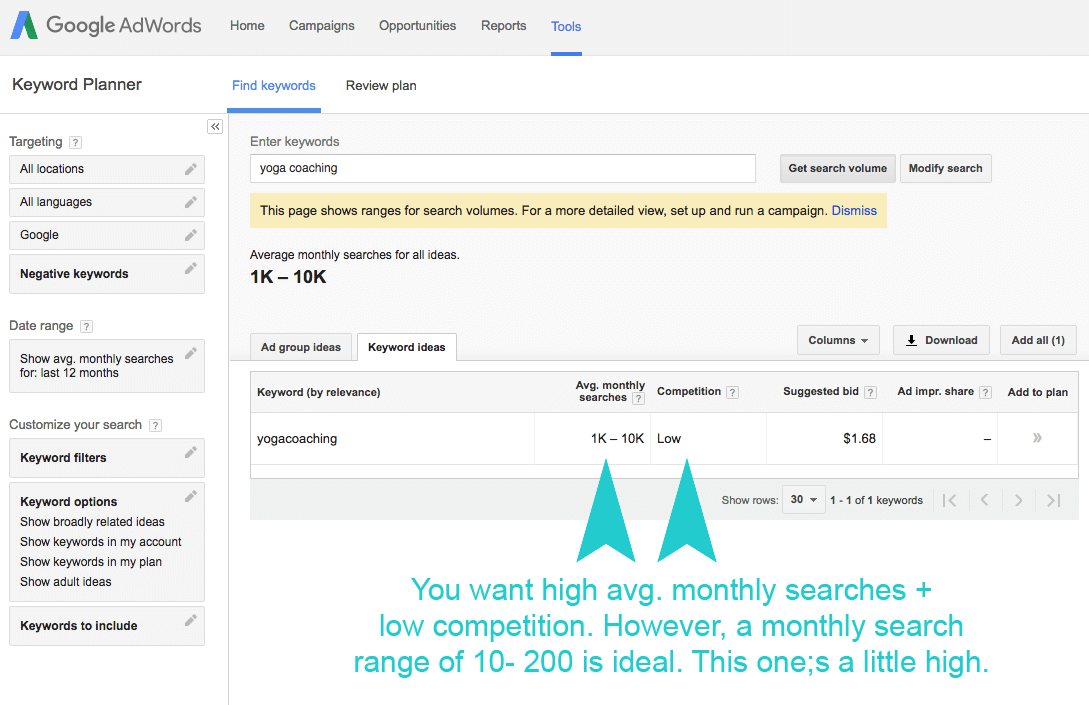
Task: Edit Keyword filters pencil icon
Action: tap(190, 452)
